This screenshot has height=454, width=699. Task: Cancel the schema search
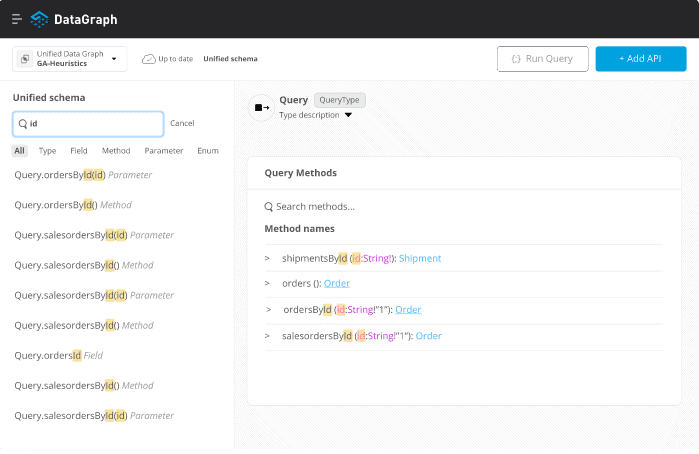click(182, 123)
